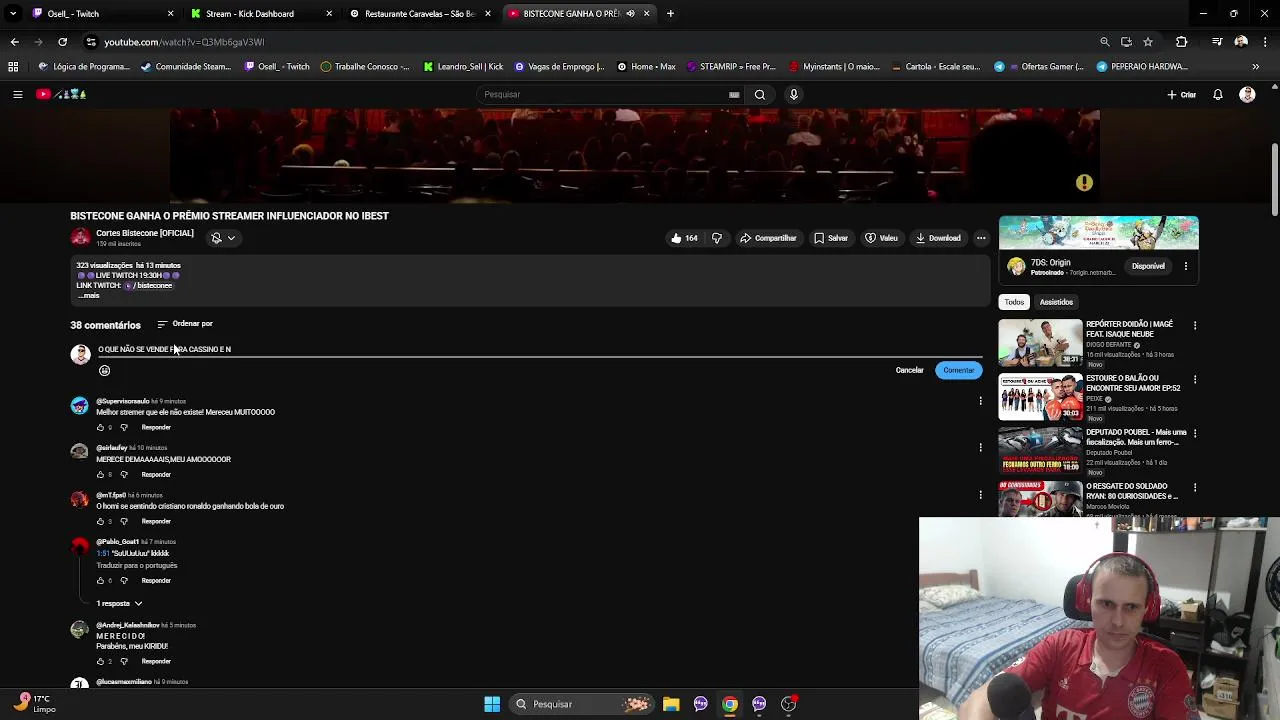1280x720 pixels.
Task: Open Estourei o Balão video thumbnail
Action: tap(1040, 397)
